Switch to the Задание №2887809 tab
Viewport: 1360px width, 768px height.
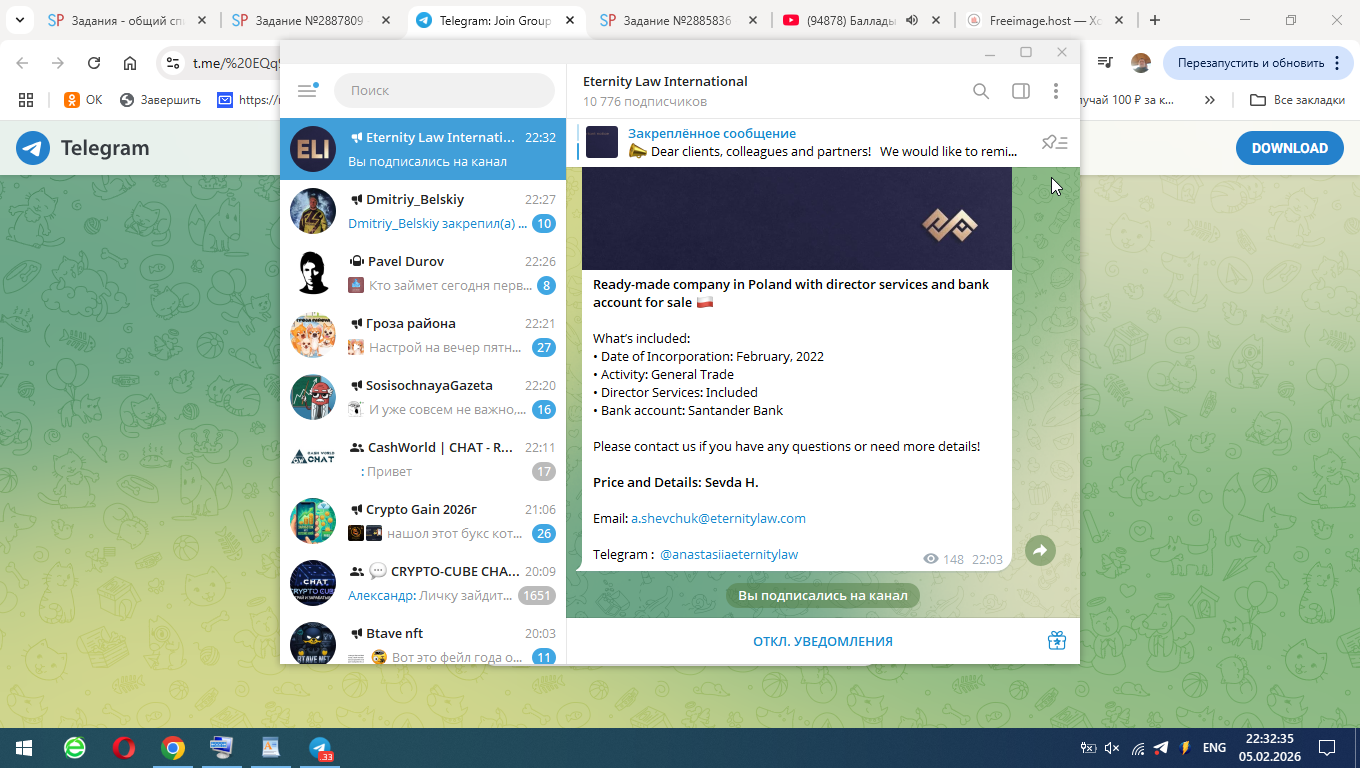point(313,20)
